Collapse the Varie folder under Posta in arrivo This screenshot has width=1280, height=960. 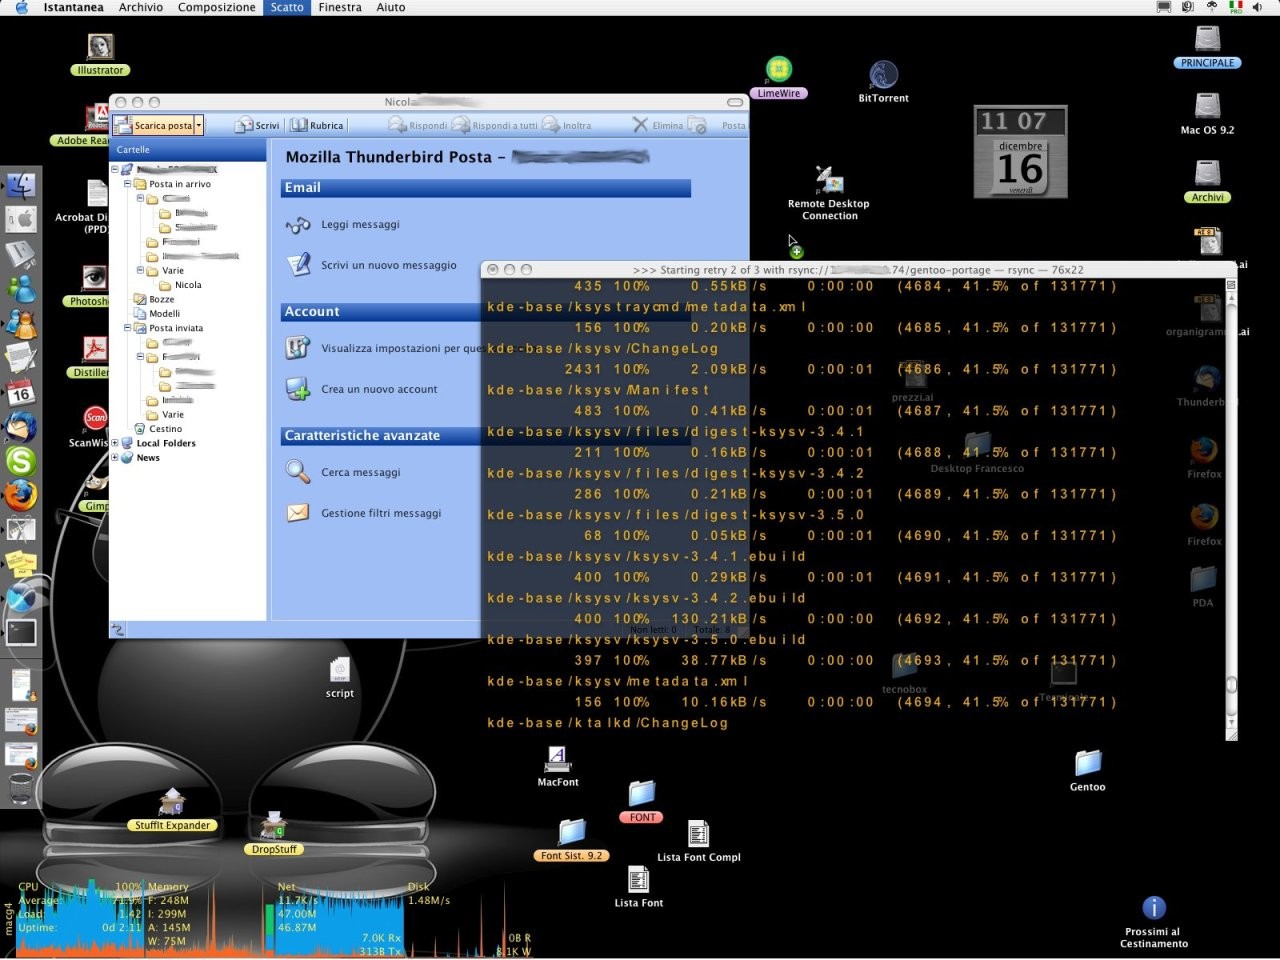point(140,270)
